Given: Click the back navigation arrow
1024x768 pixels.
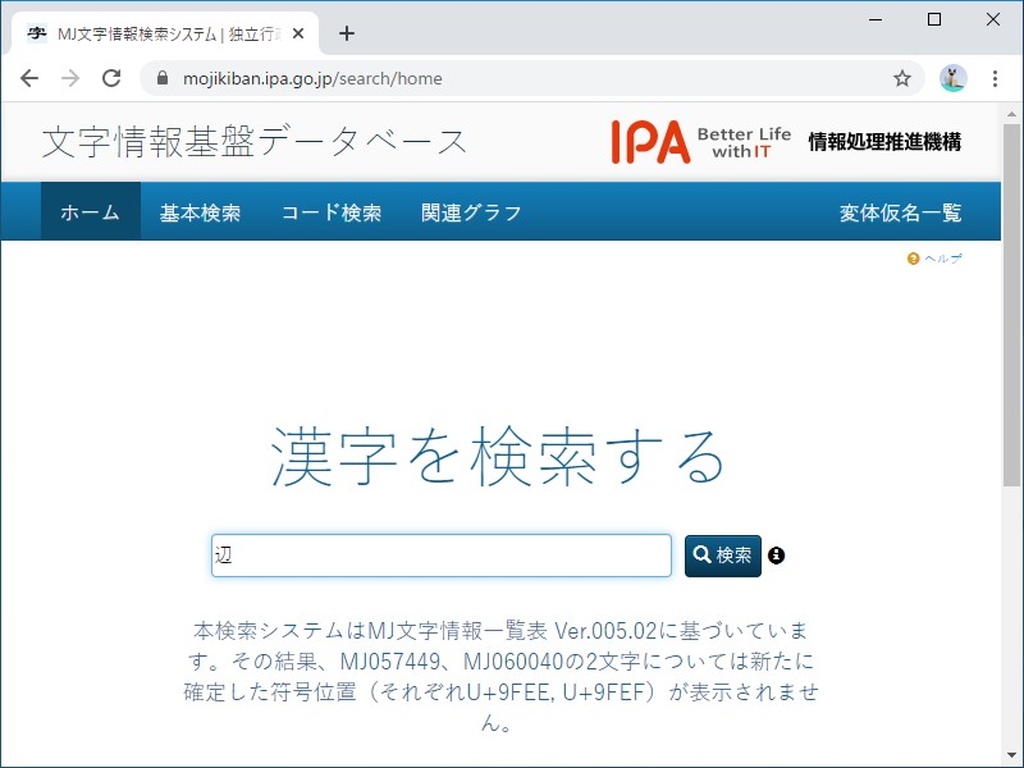Looking at the screenshot, I should coord(30,77).
